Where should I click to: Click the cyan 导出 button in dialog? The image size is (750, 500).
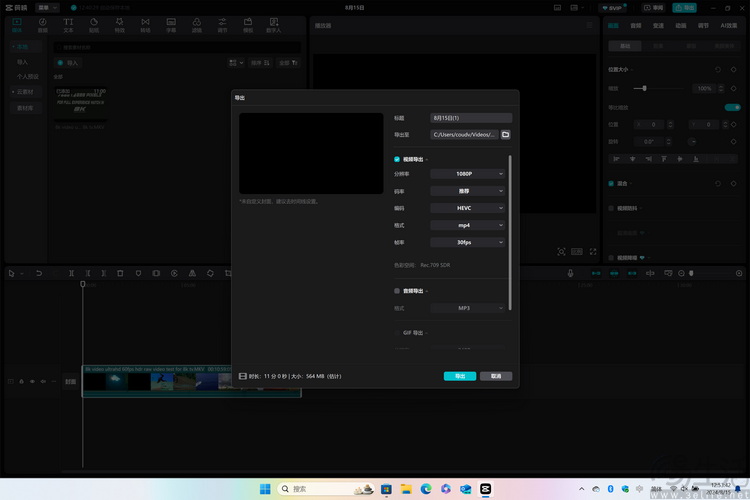click(x=459, y=376)
